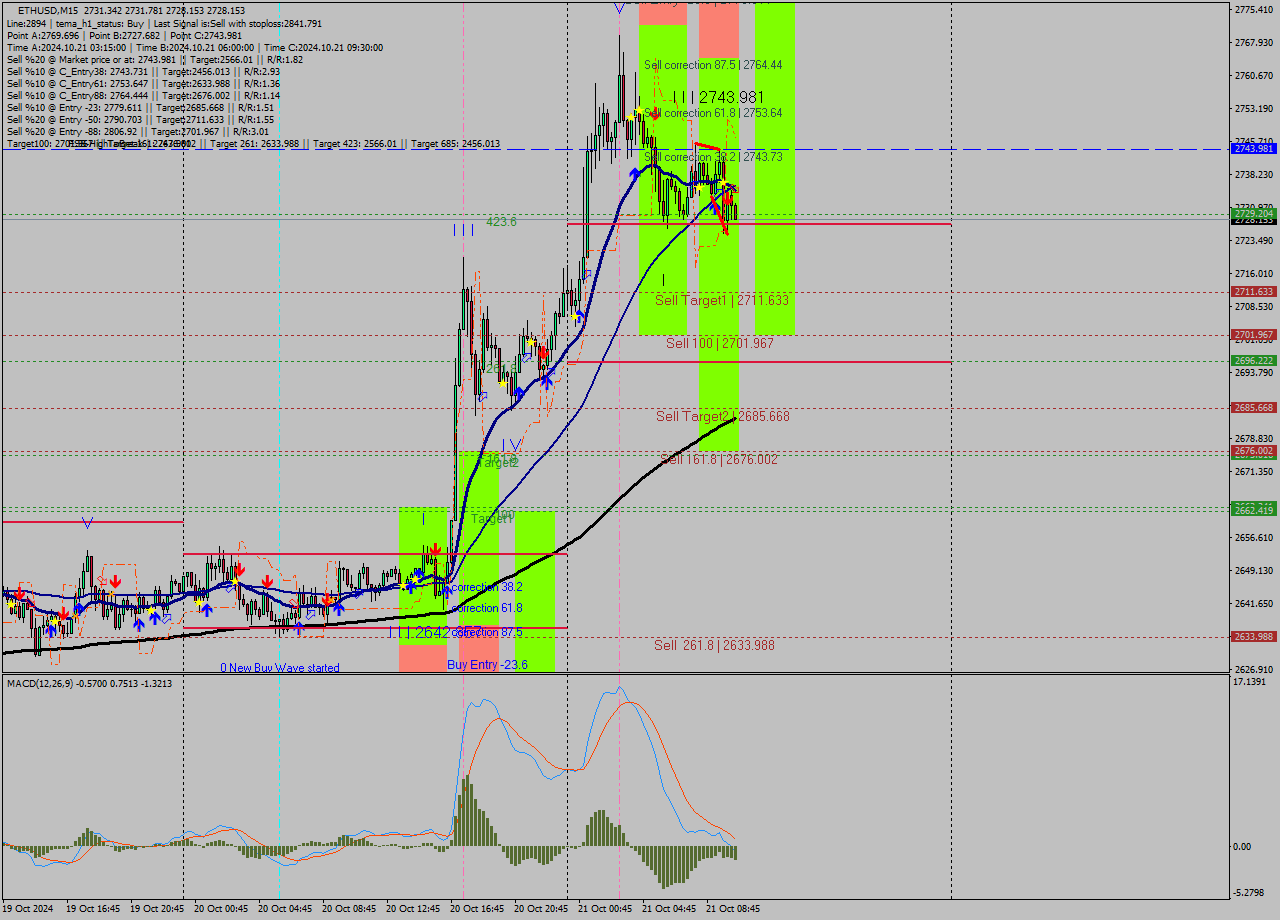Select the 'Sell correction 38.2 | 2743.73' label
The width and height of the screenshot is (1280, 920).
pyautogui.click(x=713, y=157)
